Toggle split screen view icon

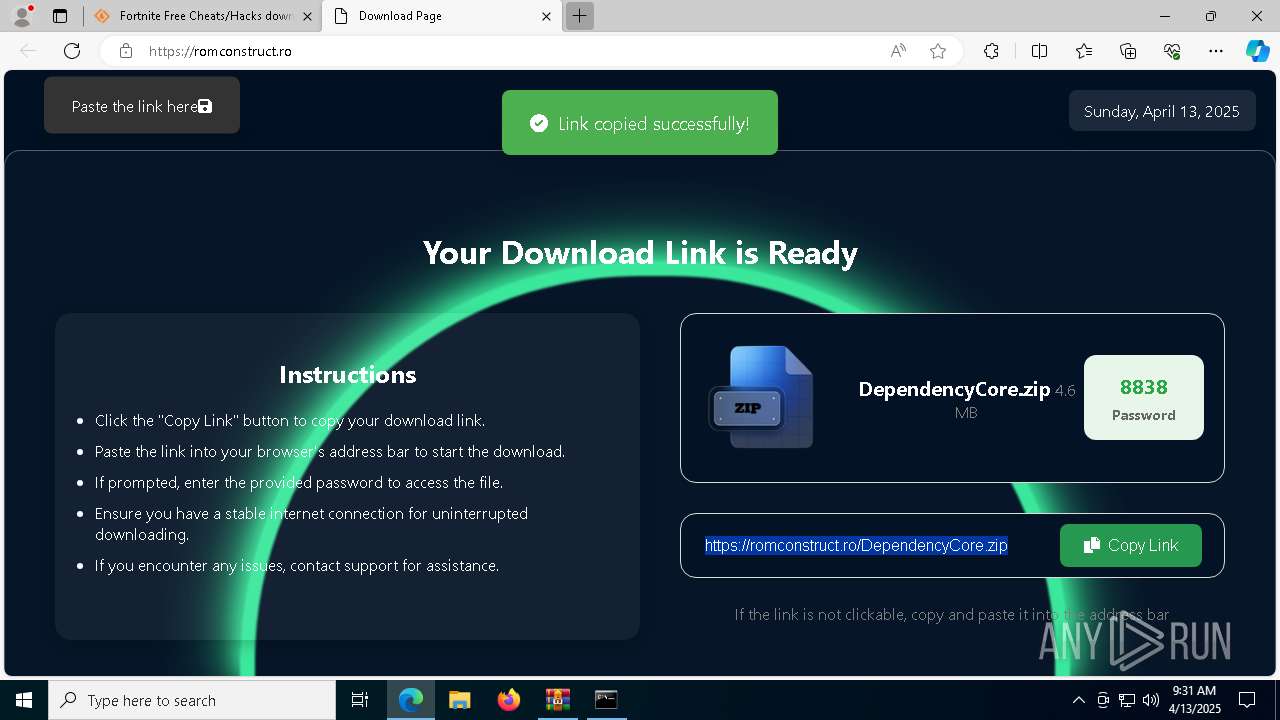coord(1039,51)
